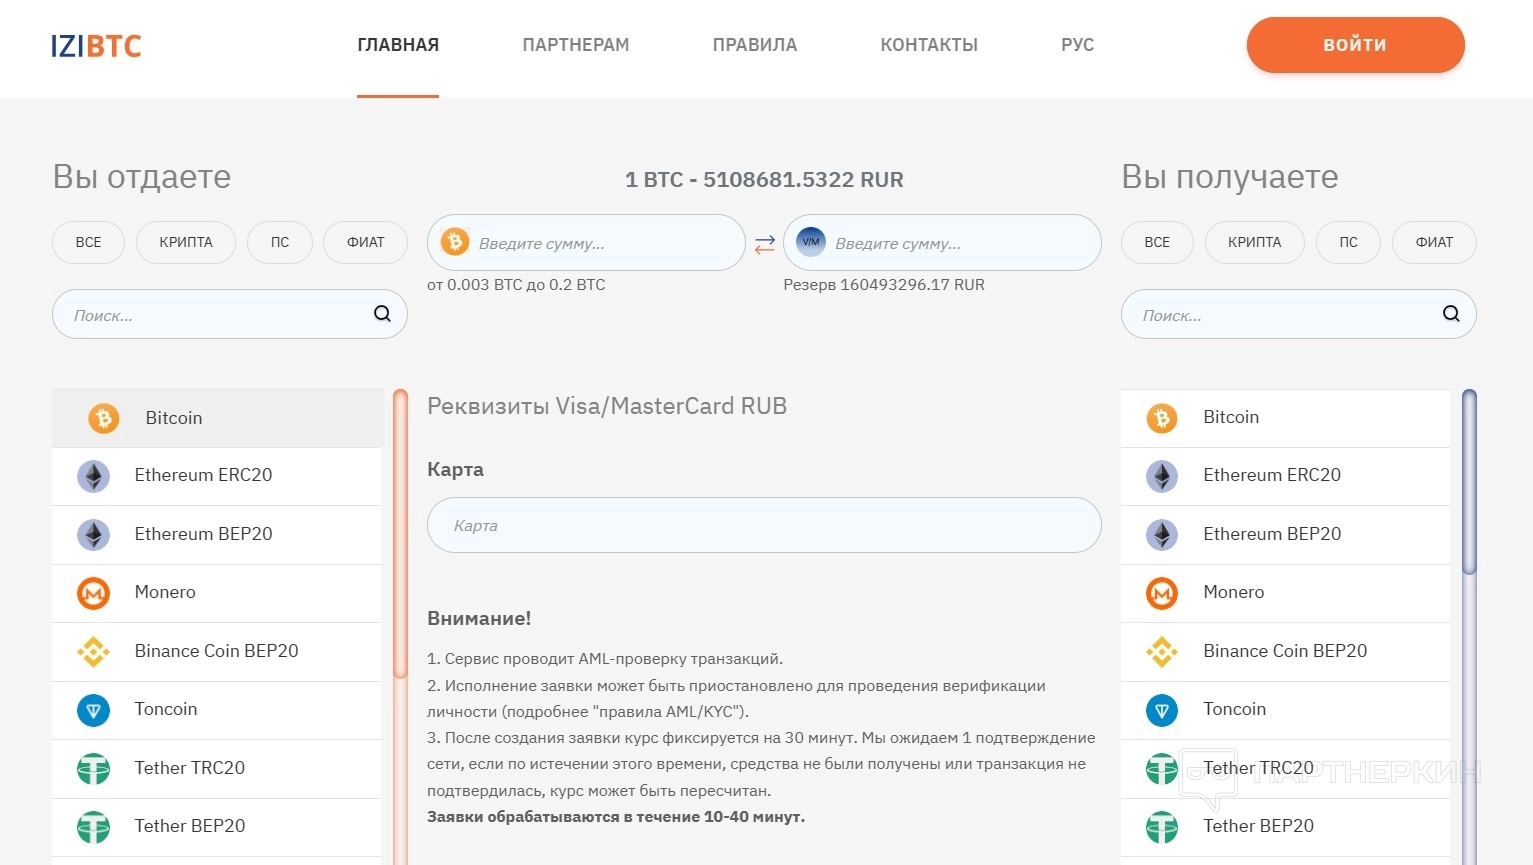This screenshot has height=865, width=1533.
Task: Select КРИПТА filter under Вы получаете
Action: click(1255, 242)
